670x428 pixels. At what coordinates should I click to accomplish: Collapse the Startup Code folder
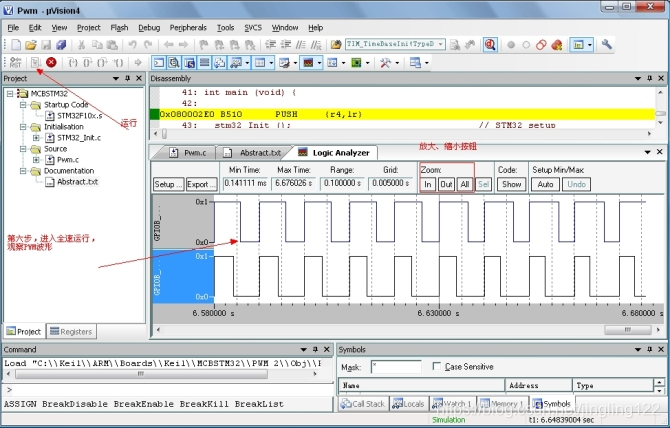(x=24, y=105)
